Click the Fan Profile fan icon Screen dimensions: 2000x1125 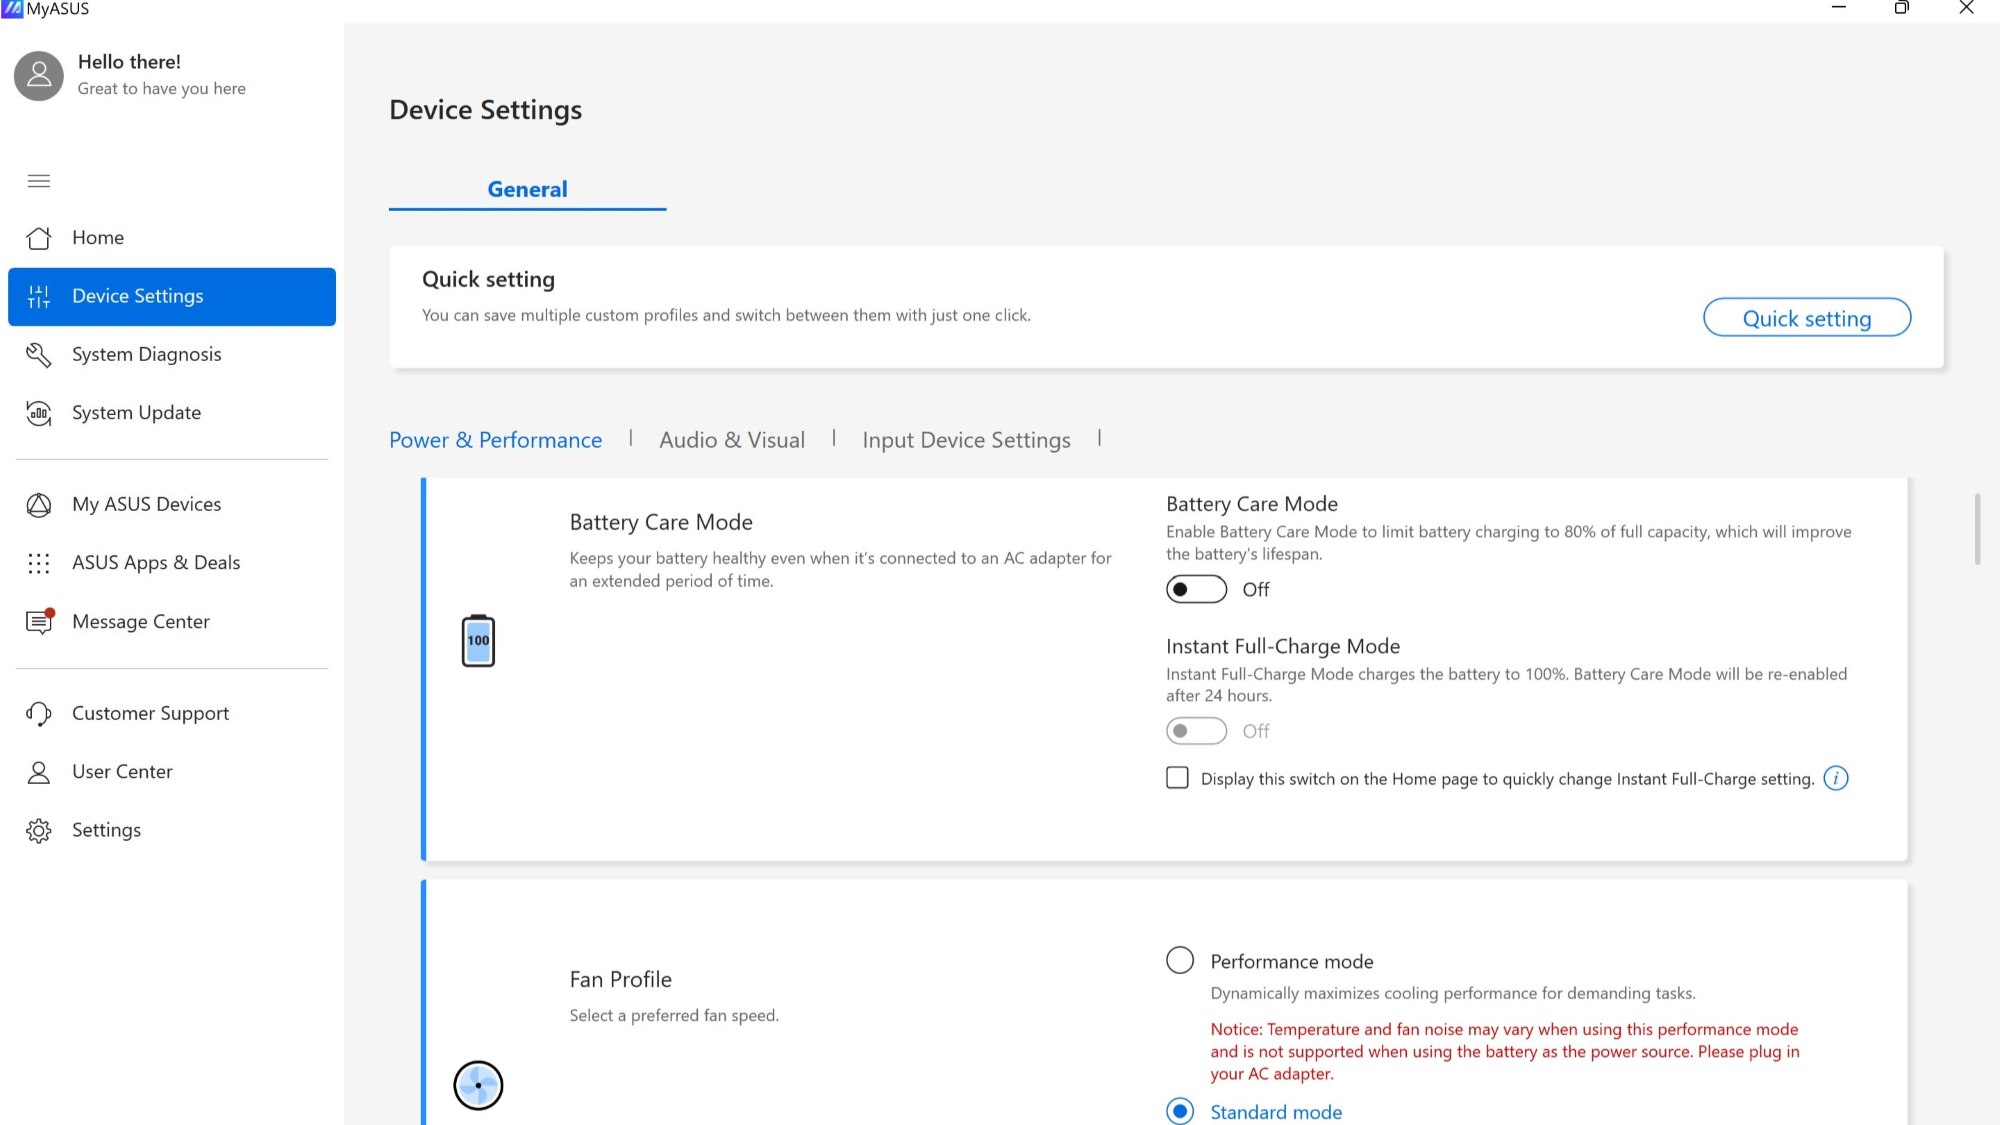[478, 1085]
